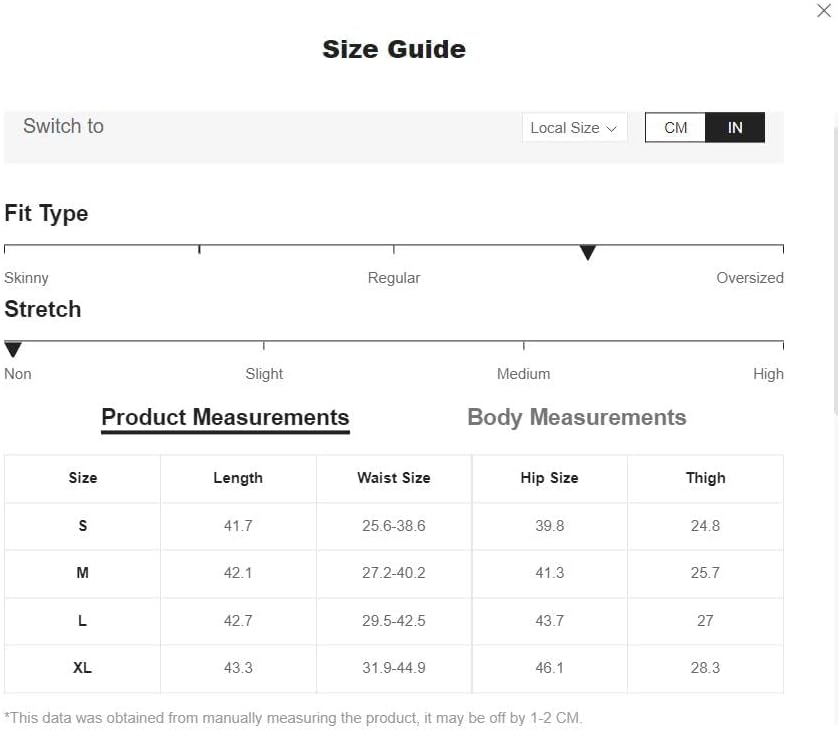Image resolution: width=838 pixels, height=730 pixels.
Task: Switch units to CM
Action: 675,128
